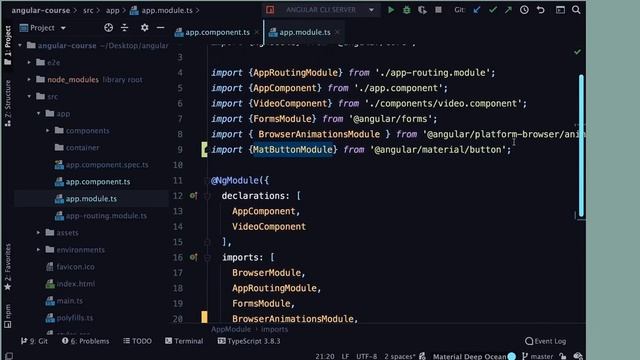Open the Terminal tool window

184,341
